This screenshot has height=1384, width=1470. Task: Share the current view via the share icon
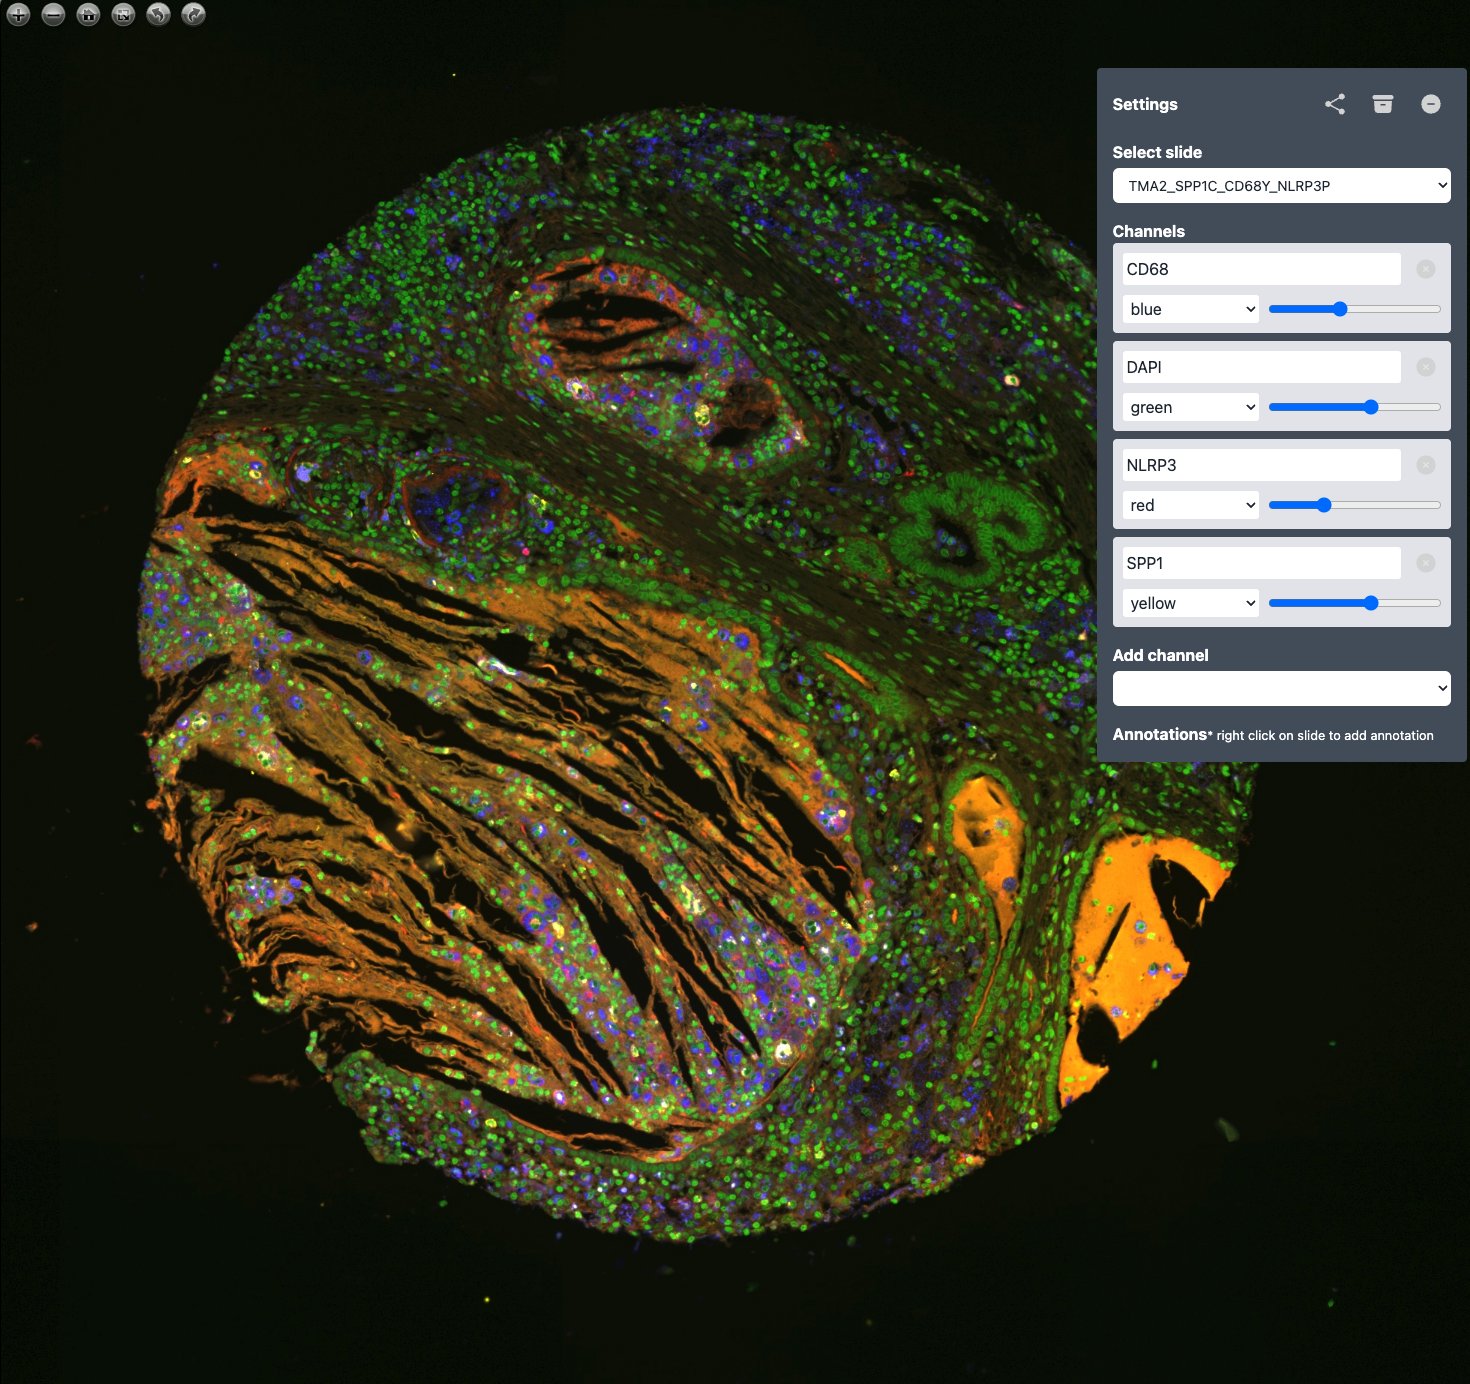point(1335,104)
